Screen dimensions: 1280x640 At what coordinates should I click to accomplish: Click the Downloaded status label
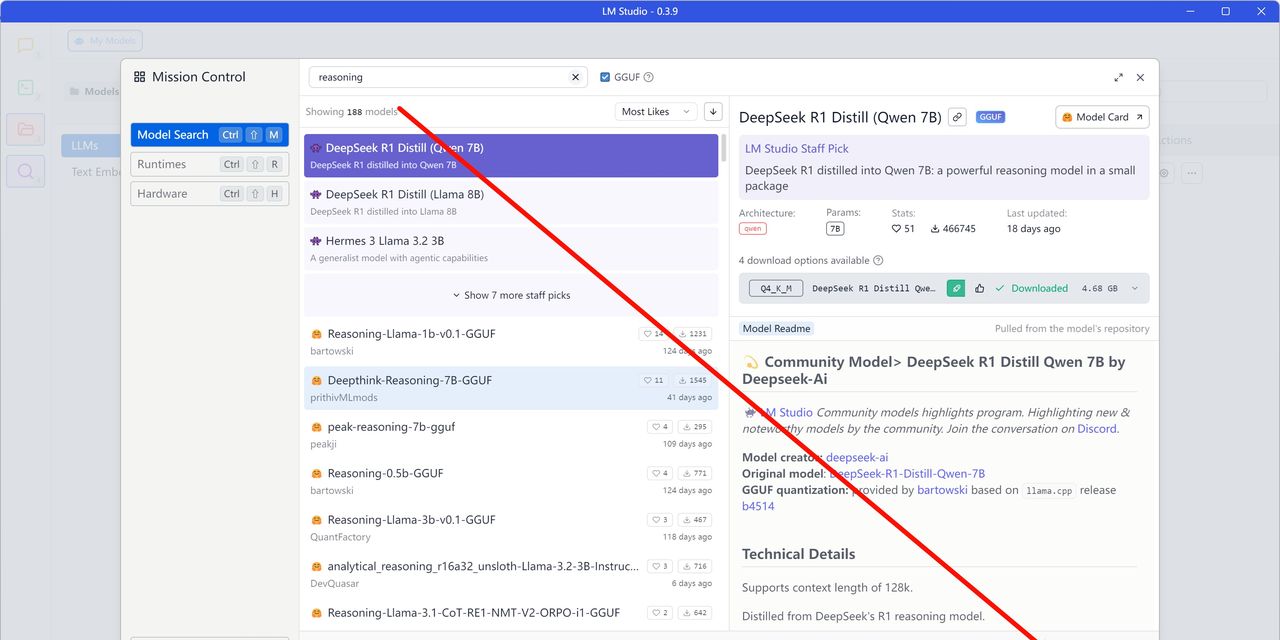tap(1032, 288)
